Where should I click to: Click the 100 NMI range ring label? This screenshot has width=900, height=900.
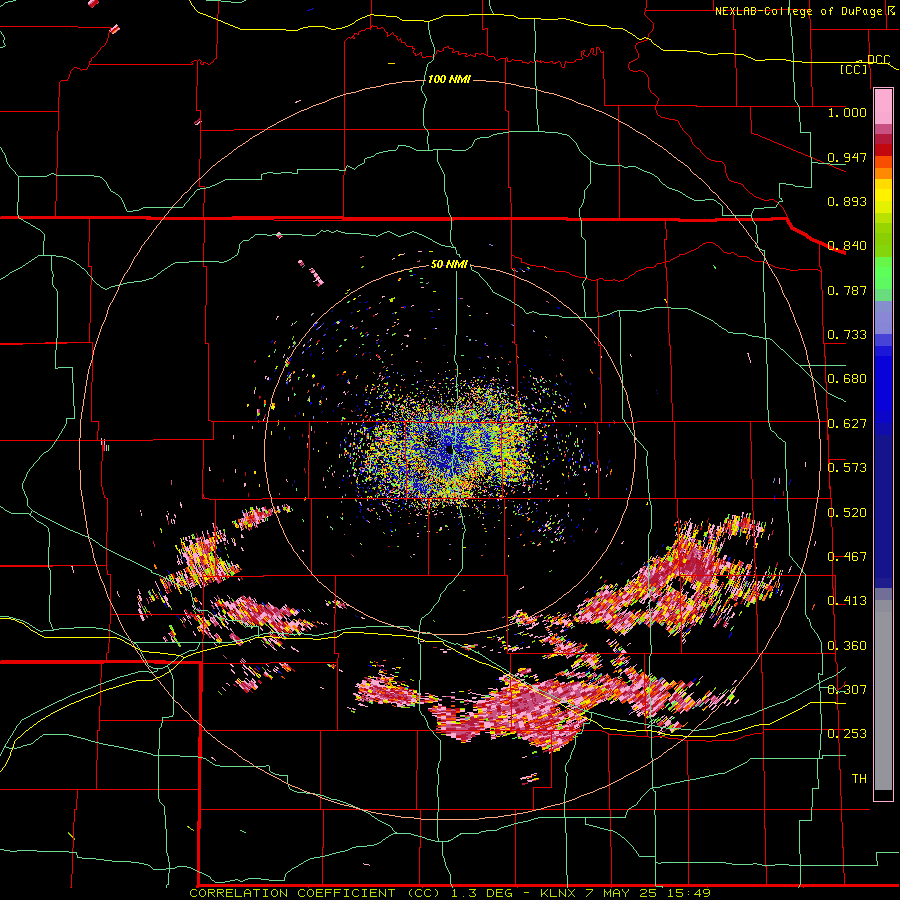(x=449, y=79)
